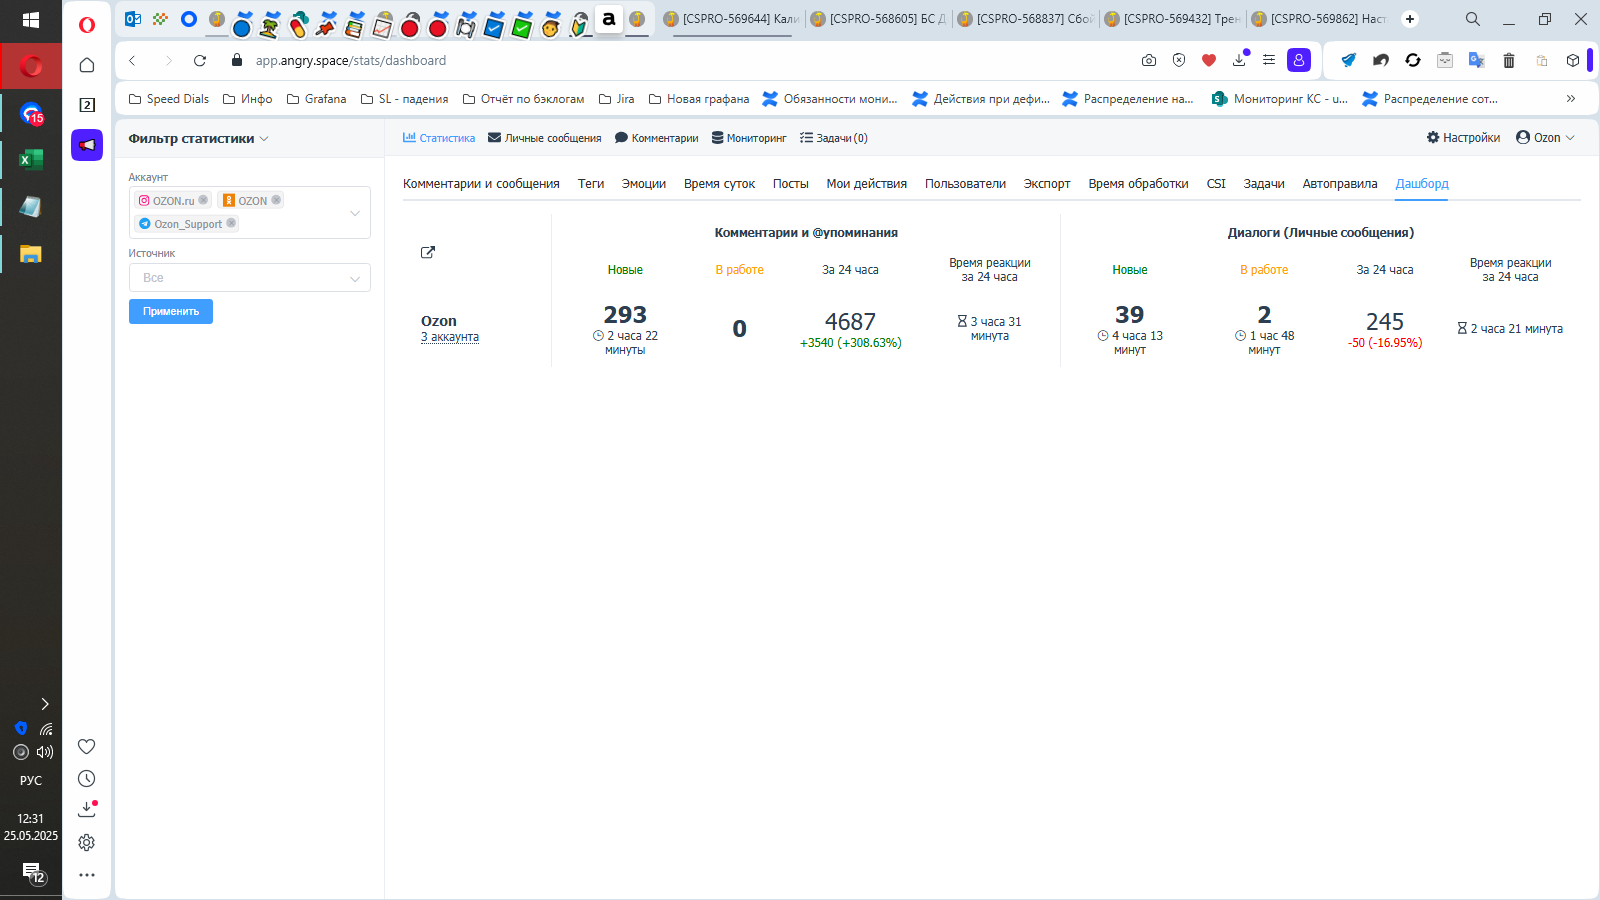Switch to Пользователи tab
The width and height of the screenshot is (1600, 900).
pyautogui.click(x=965, y=184)
